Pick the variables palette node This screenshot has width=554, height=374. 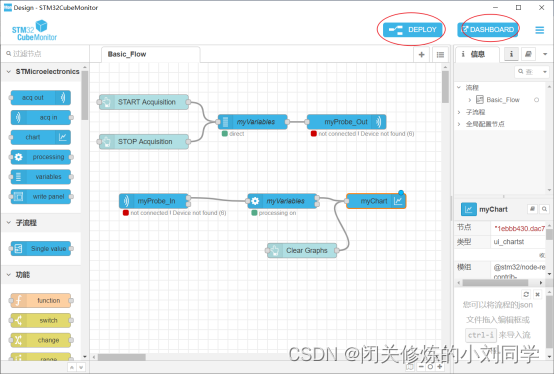click(x=40, y=177)
